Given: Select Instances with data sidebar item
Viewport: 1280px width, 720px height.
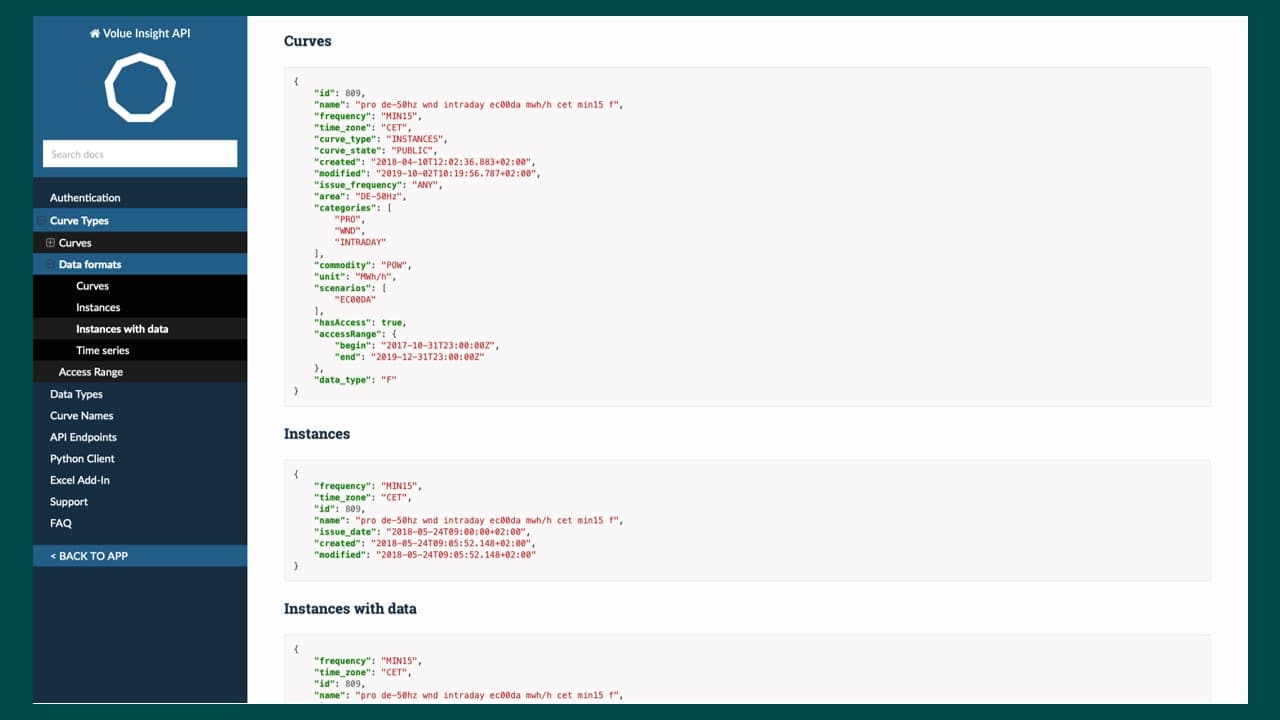Looking at the screenshot, I should click(122, 329).
